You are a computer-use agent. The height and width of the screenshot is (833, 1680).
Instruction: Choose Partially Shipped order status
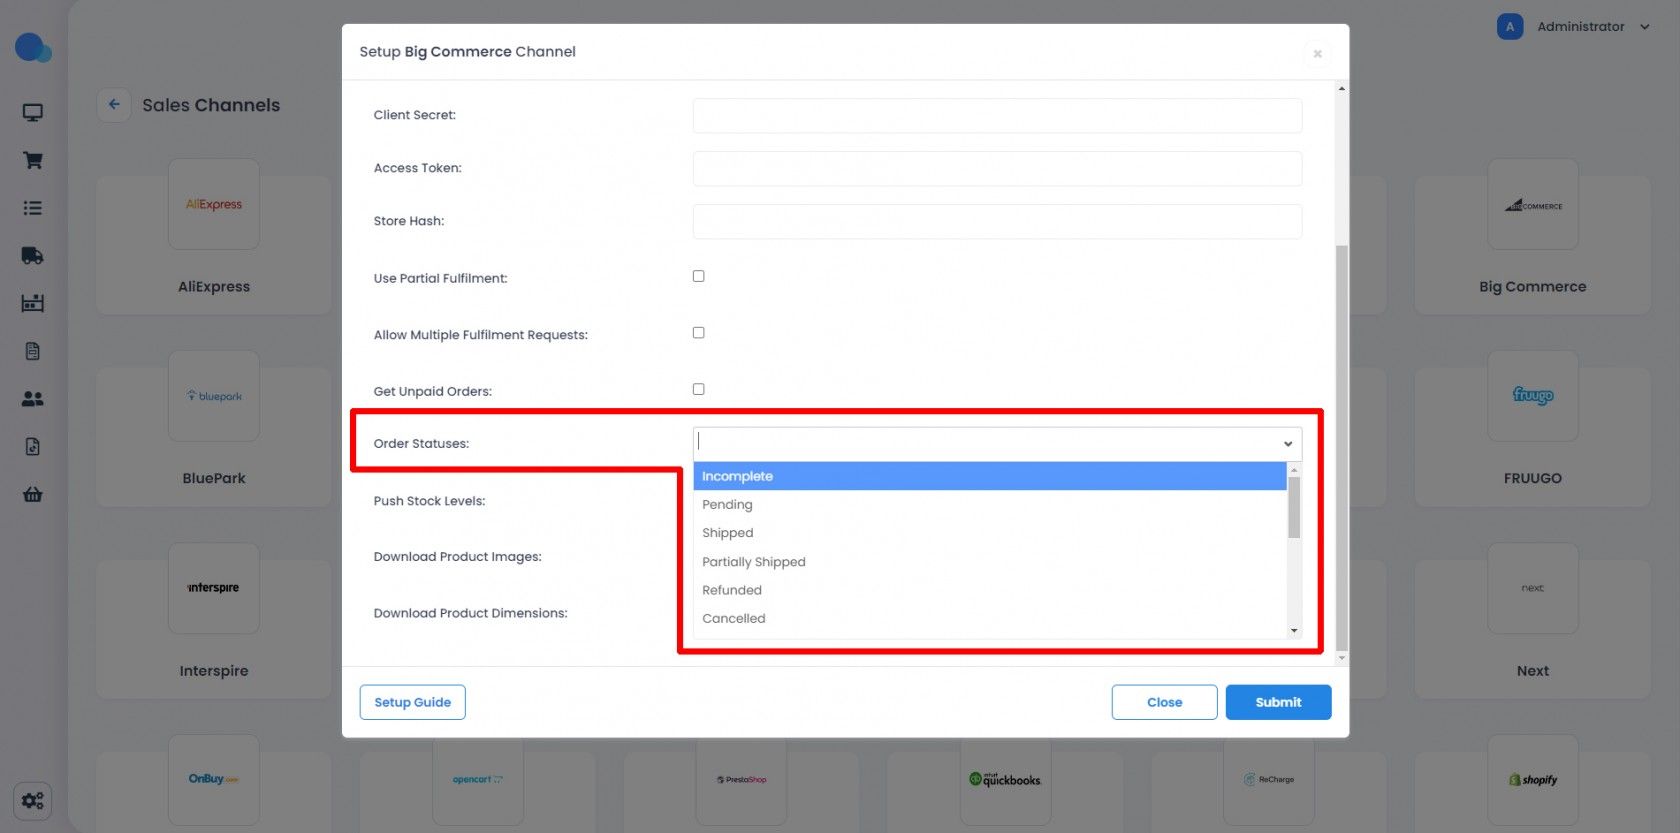pos(990,562)
